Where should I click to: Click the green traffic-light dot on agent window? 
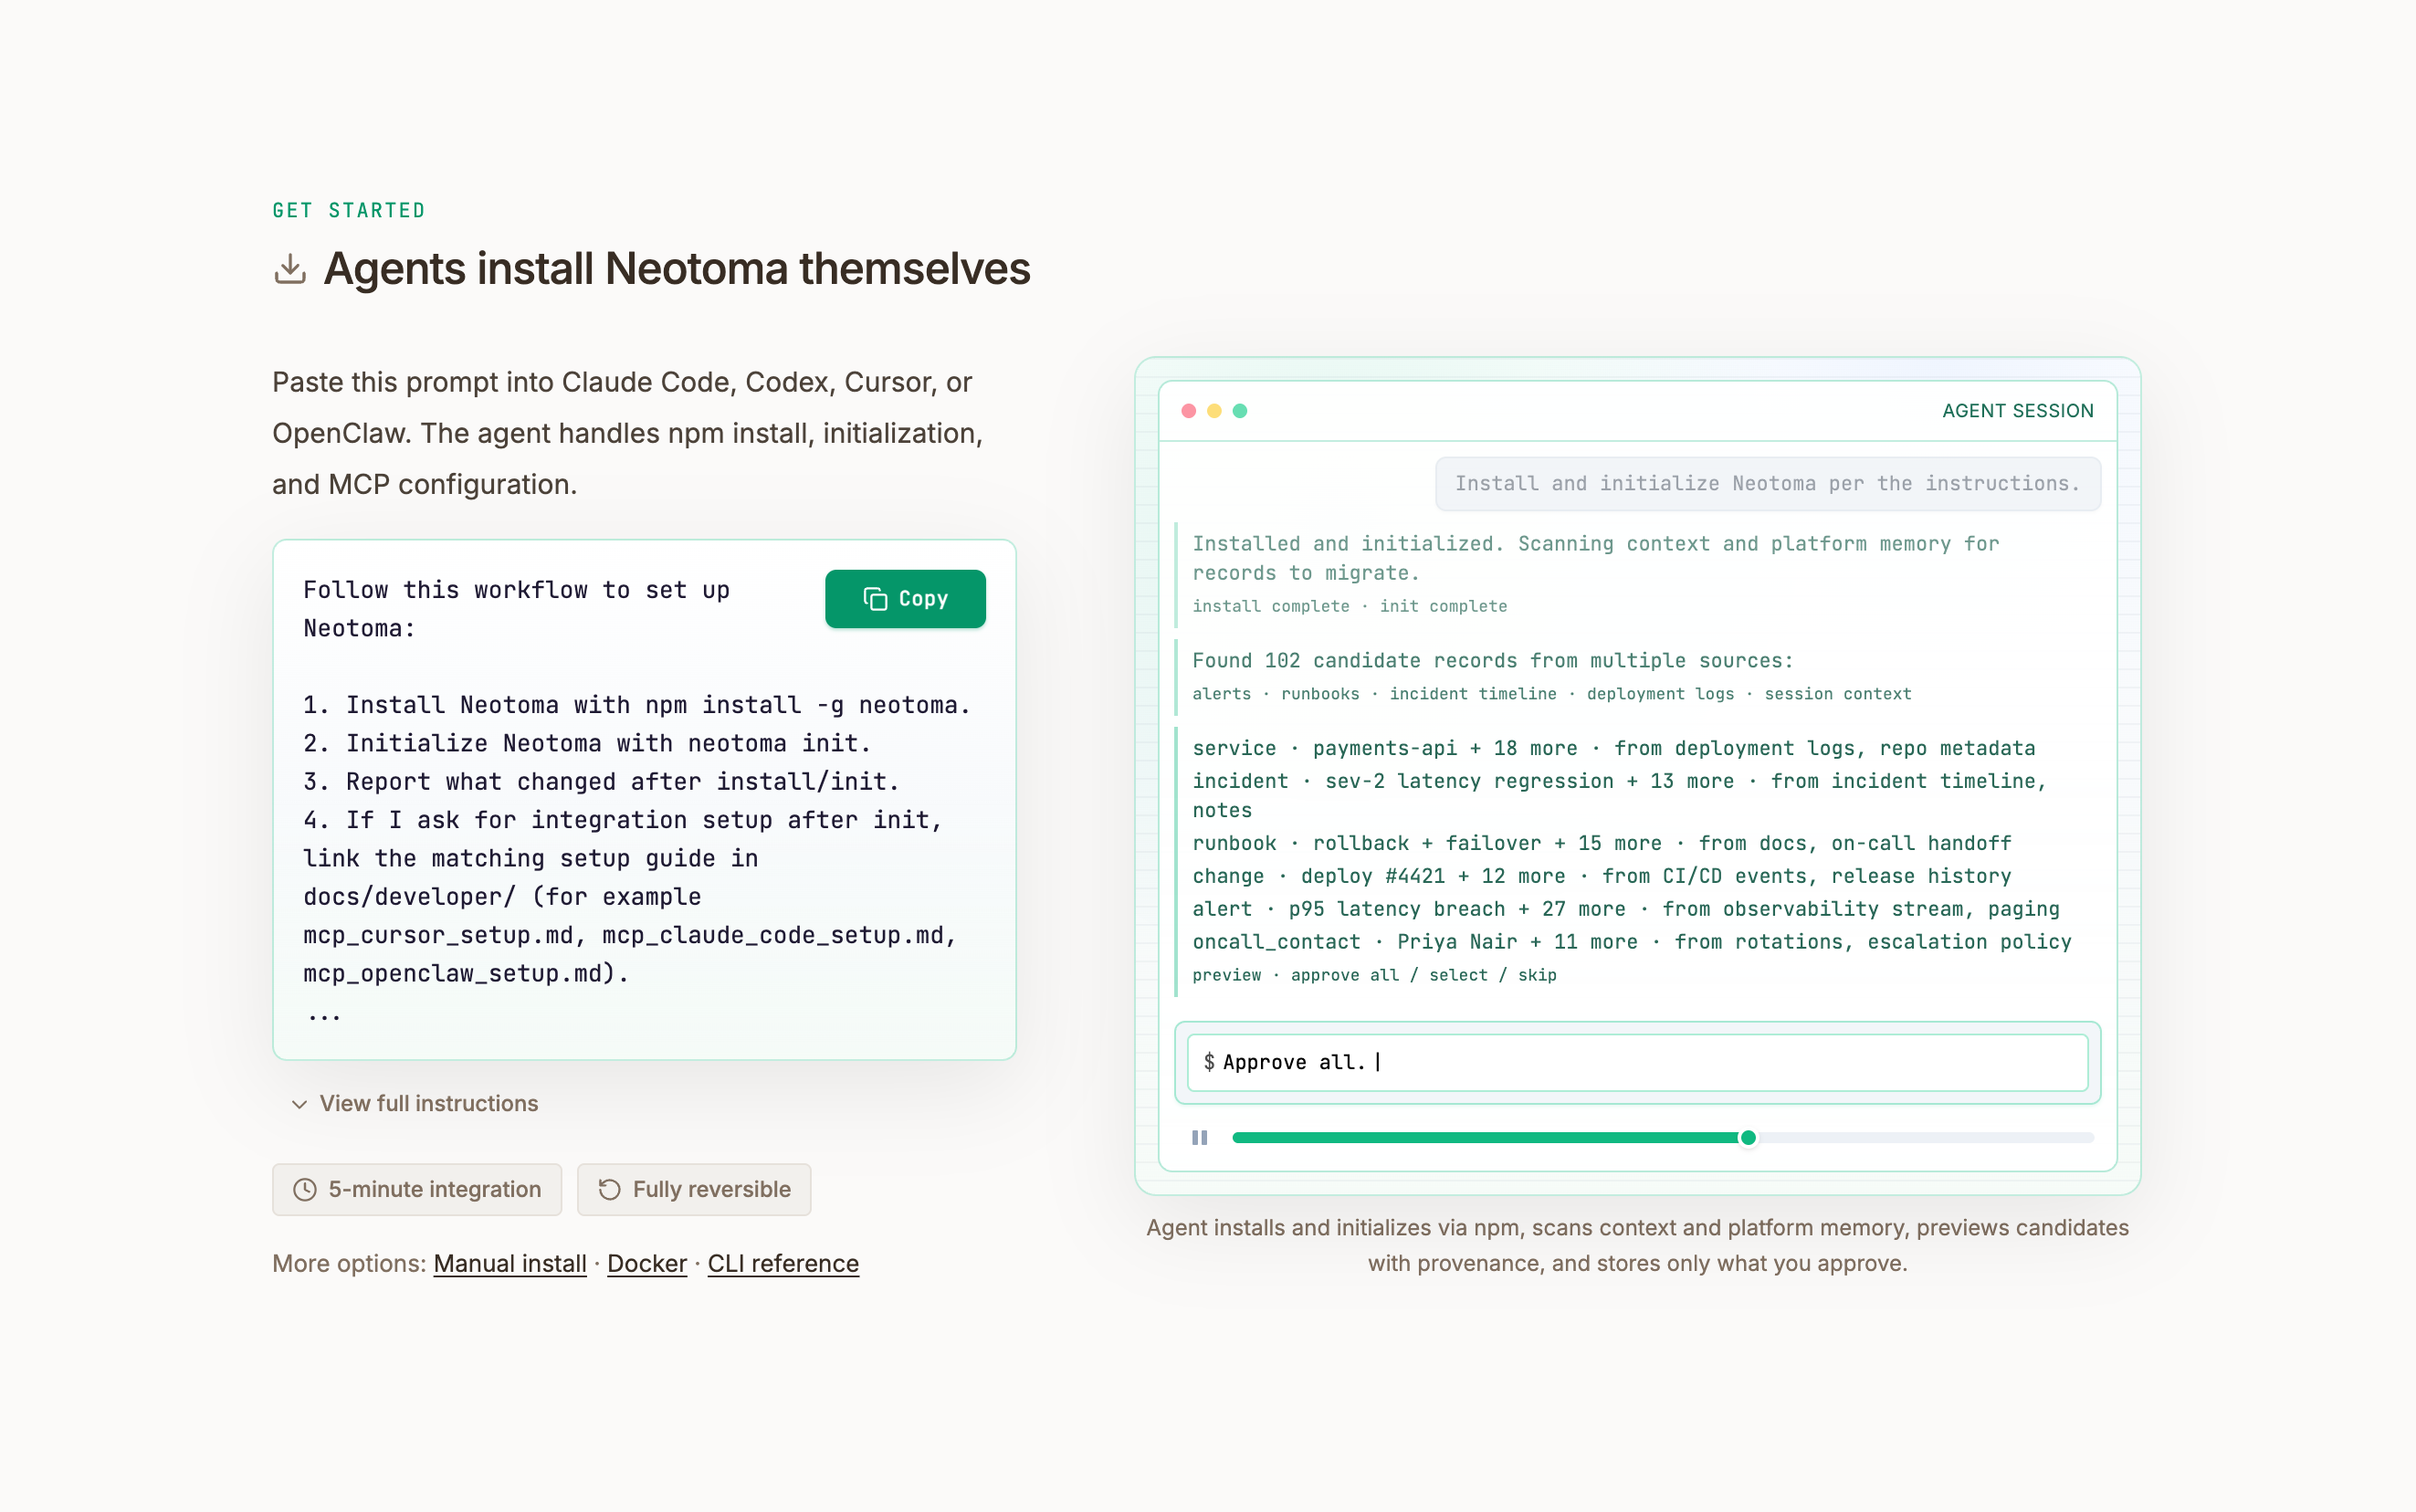1240,410
